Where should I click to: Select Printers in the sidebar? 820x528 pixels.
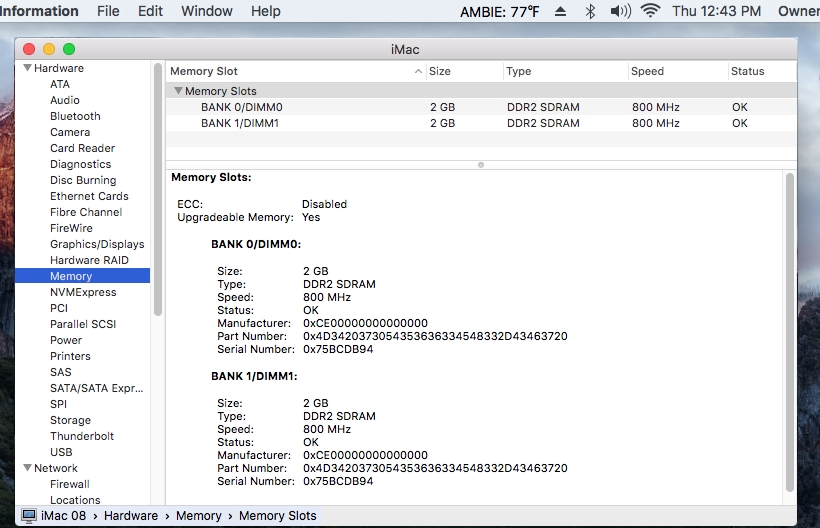tap(70, 357)
